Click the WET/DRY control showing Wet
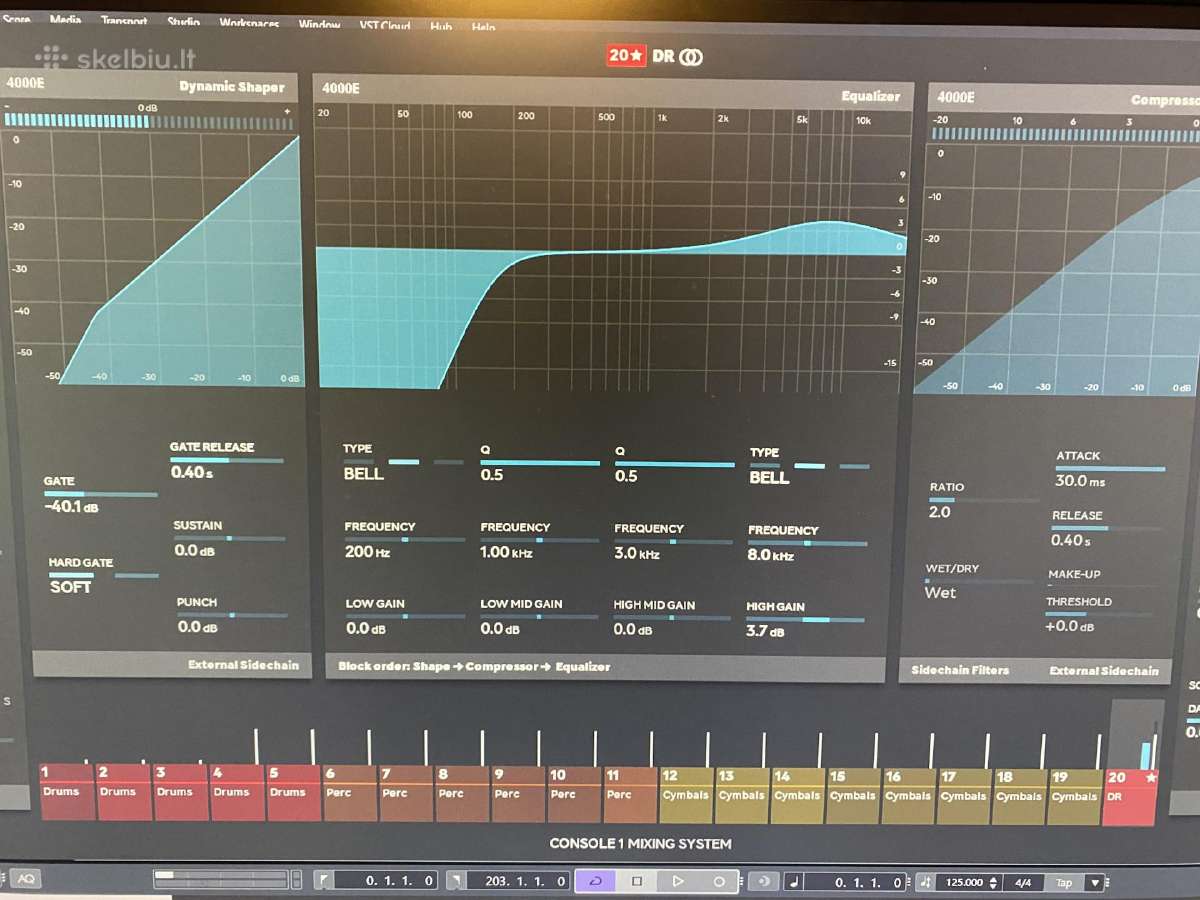Image resolution: width=1200 pixels, height=900 pixels. [x=980, y=581]
